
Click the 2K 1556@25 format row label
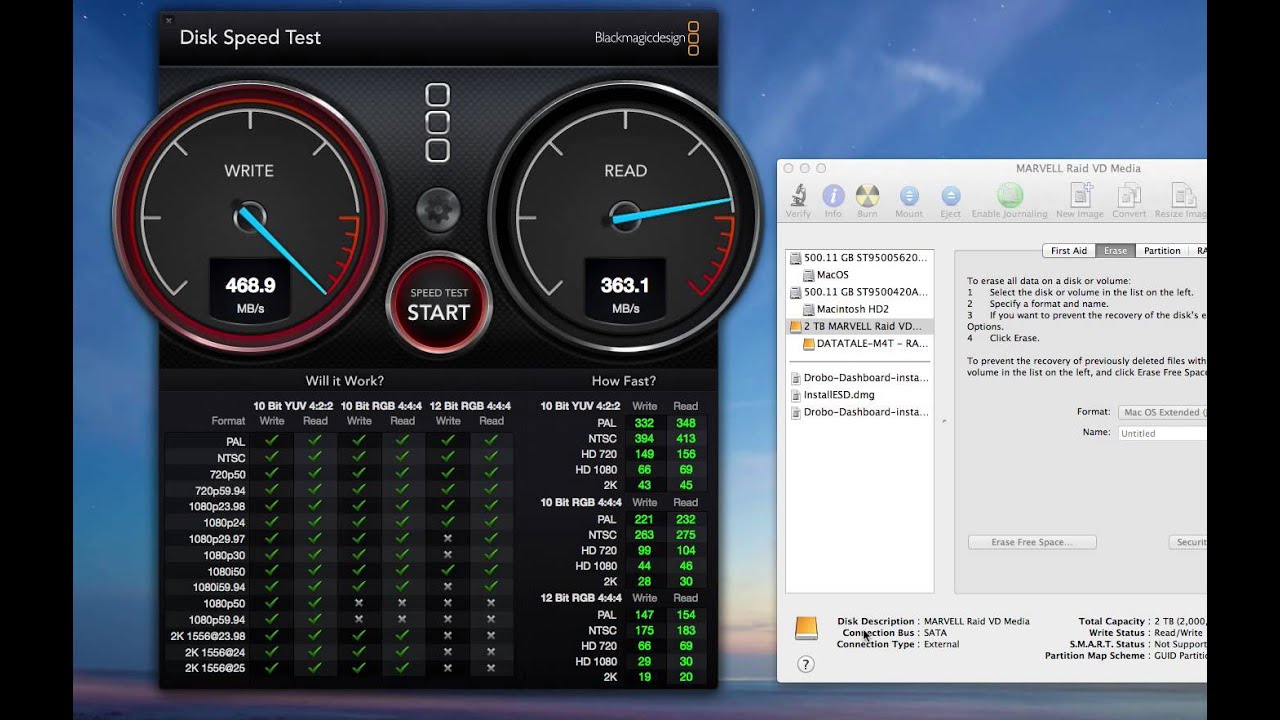215,668
